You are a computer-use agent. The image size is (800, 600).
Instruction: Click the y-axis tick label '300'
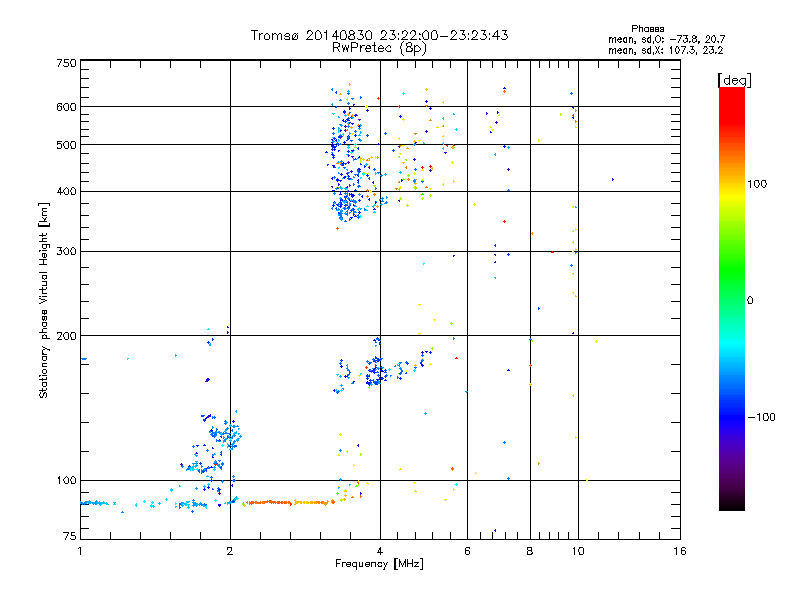pyautogui.click(x=66, y=252)
